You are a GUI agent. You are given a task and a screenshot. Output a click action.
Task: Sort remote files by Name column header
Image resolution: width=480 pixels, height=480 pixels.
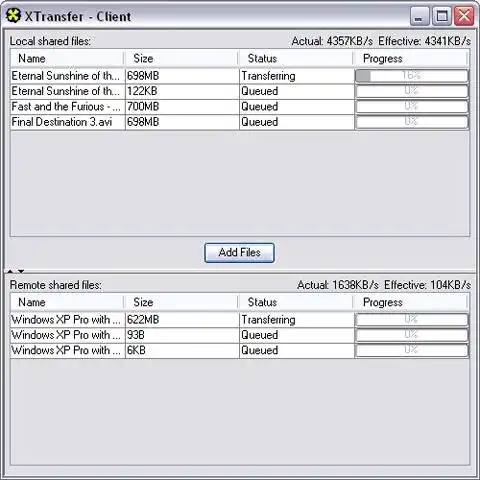tap(67, 302)
